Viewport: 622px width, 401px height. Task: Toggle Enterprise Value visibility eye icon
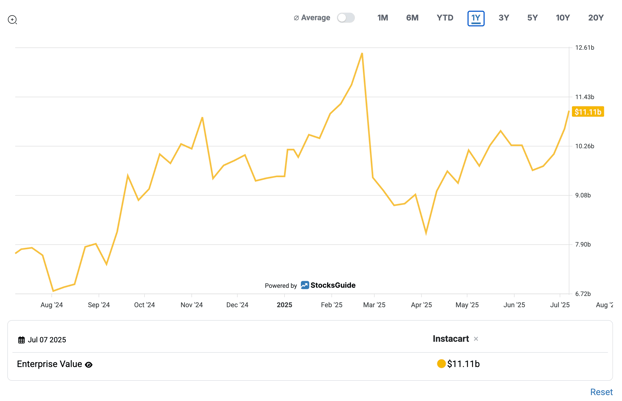pyautogui.click(x=89, y=365)
